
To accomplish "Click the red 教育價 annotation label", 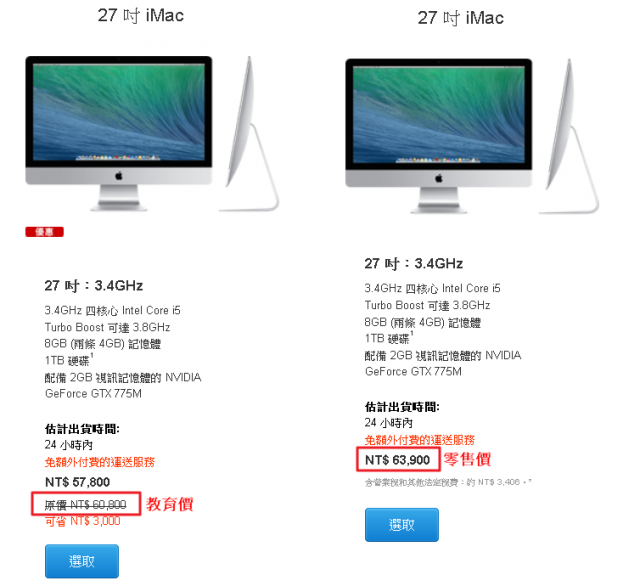I will (170, 504).
